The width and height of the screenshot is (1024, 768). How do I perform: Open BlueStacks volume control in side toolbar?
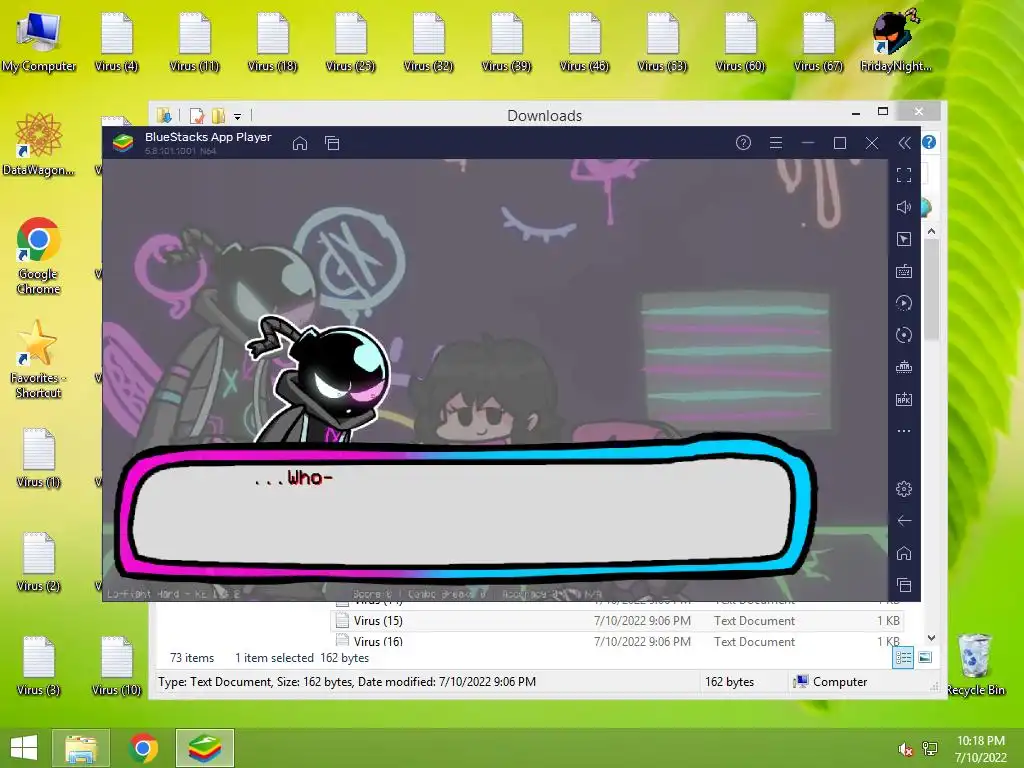(x=904, y=207)
